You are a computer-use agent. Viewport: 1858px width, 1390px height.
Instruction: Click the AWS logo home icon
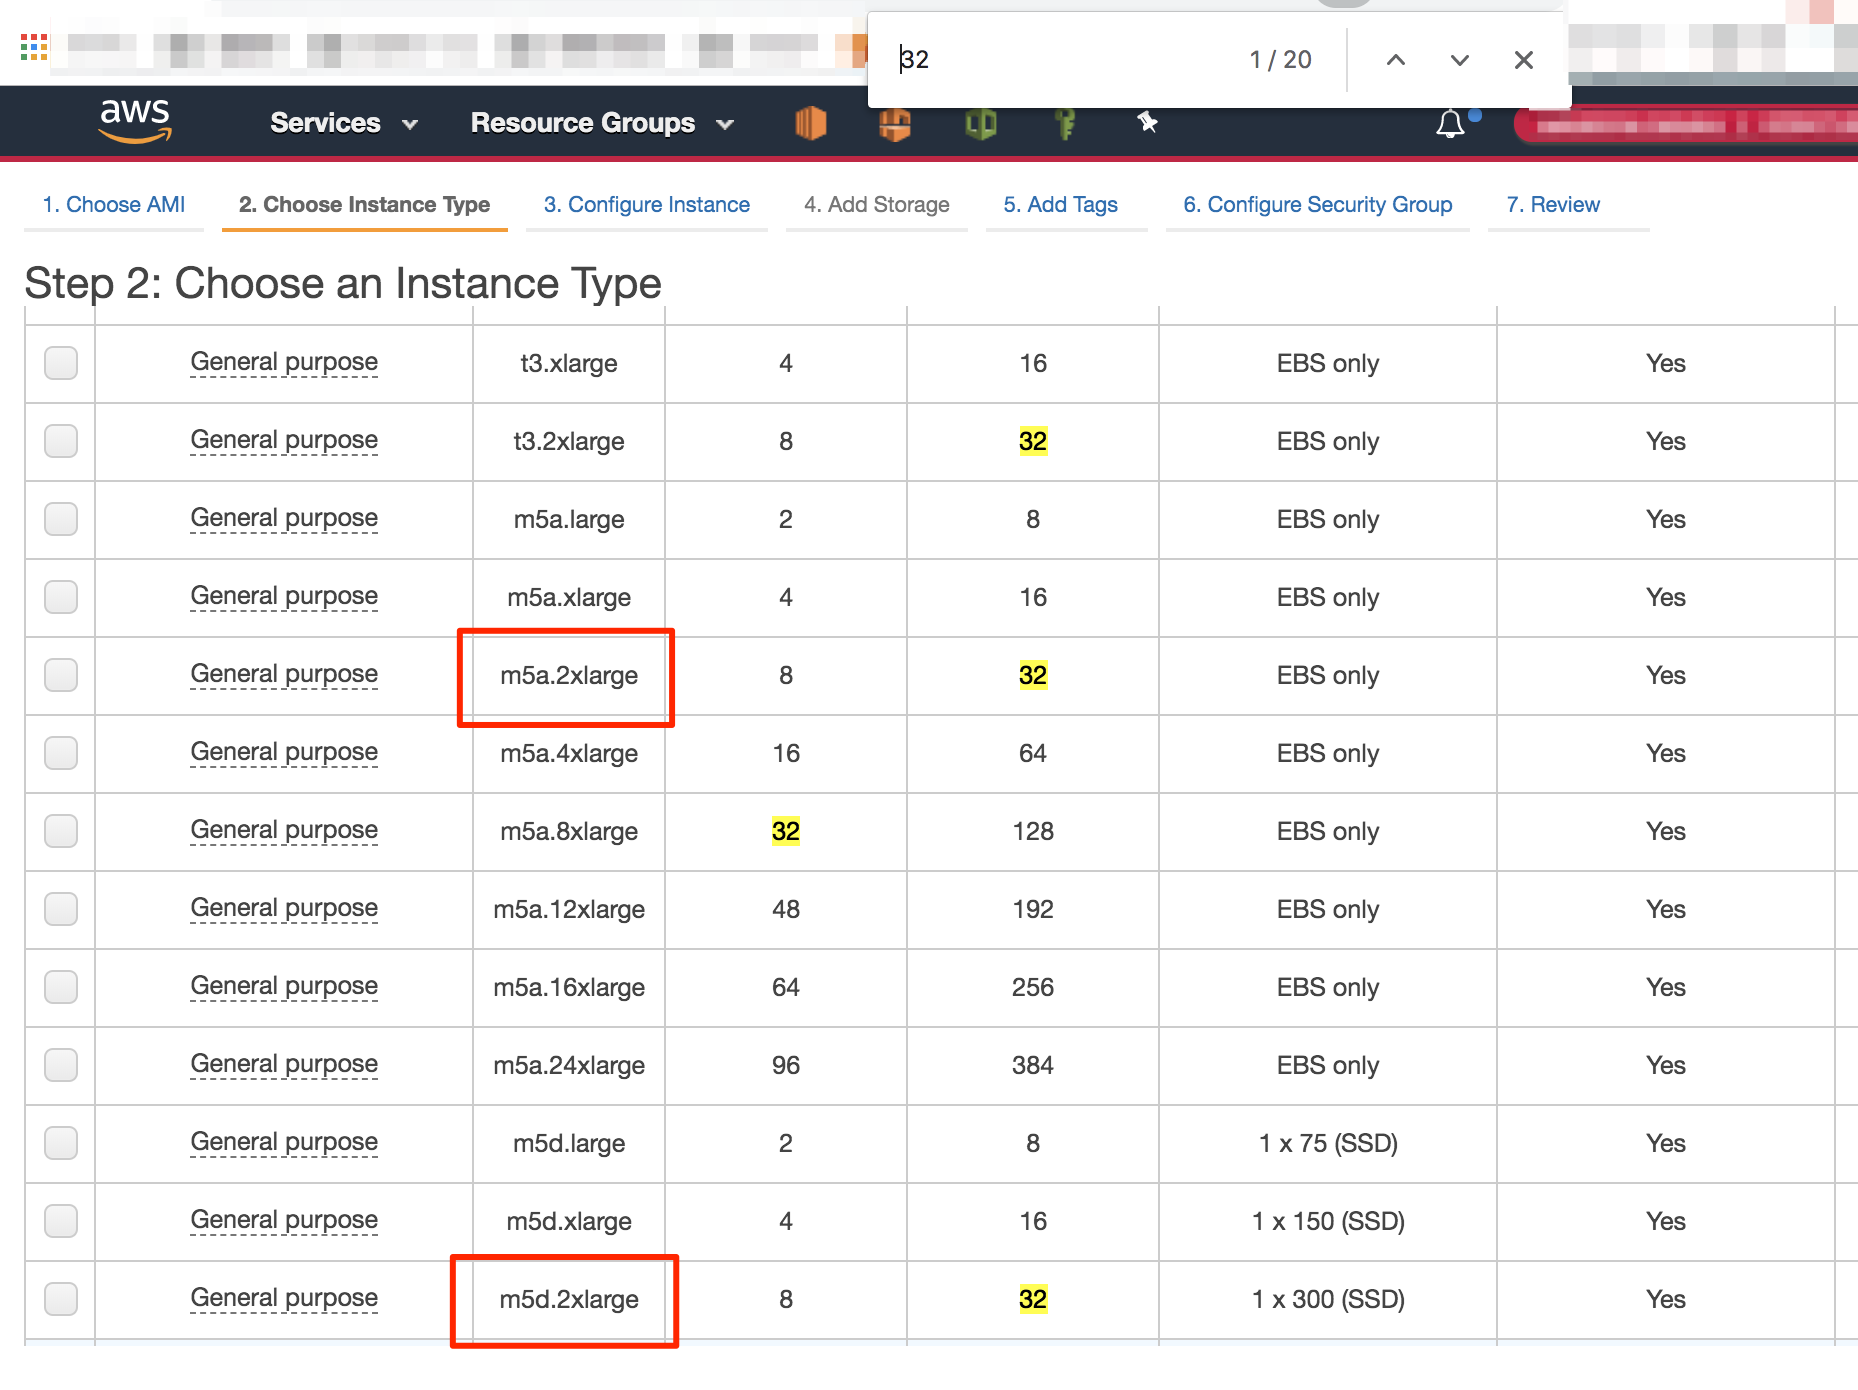[135, 121]
